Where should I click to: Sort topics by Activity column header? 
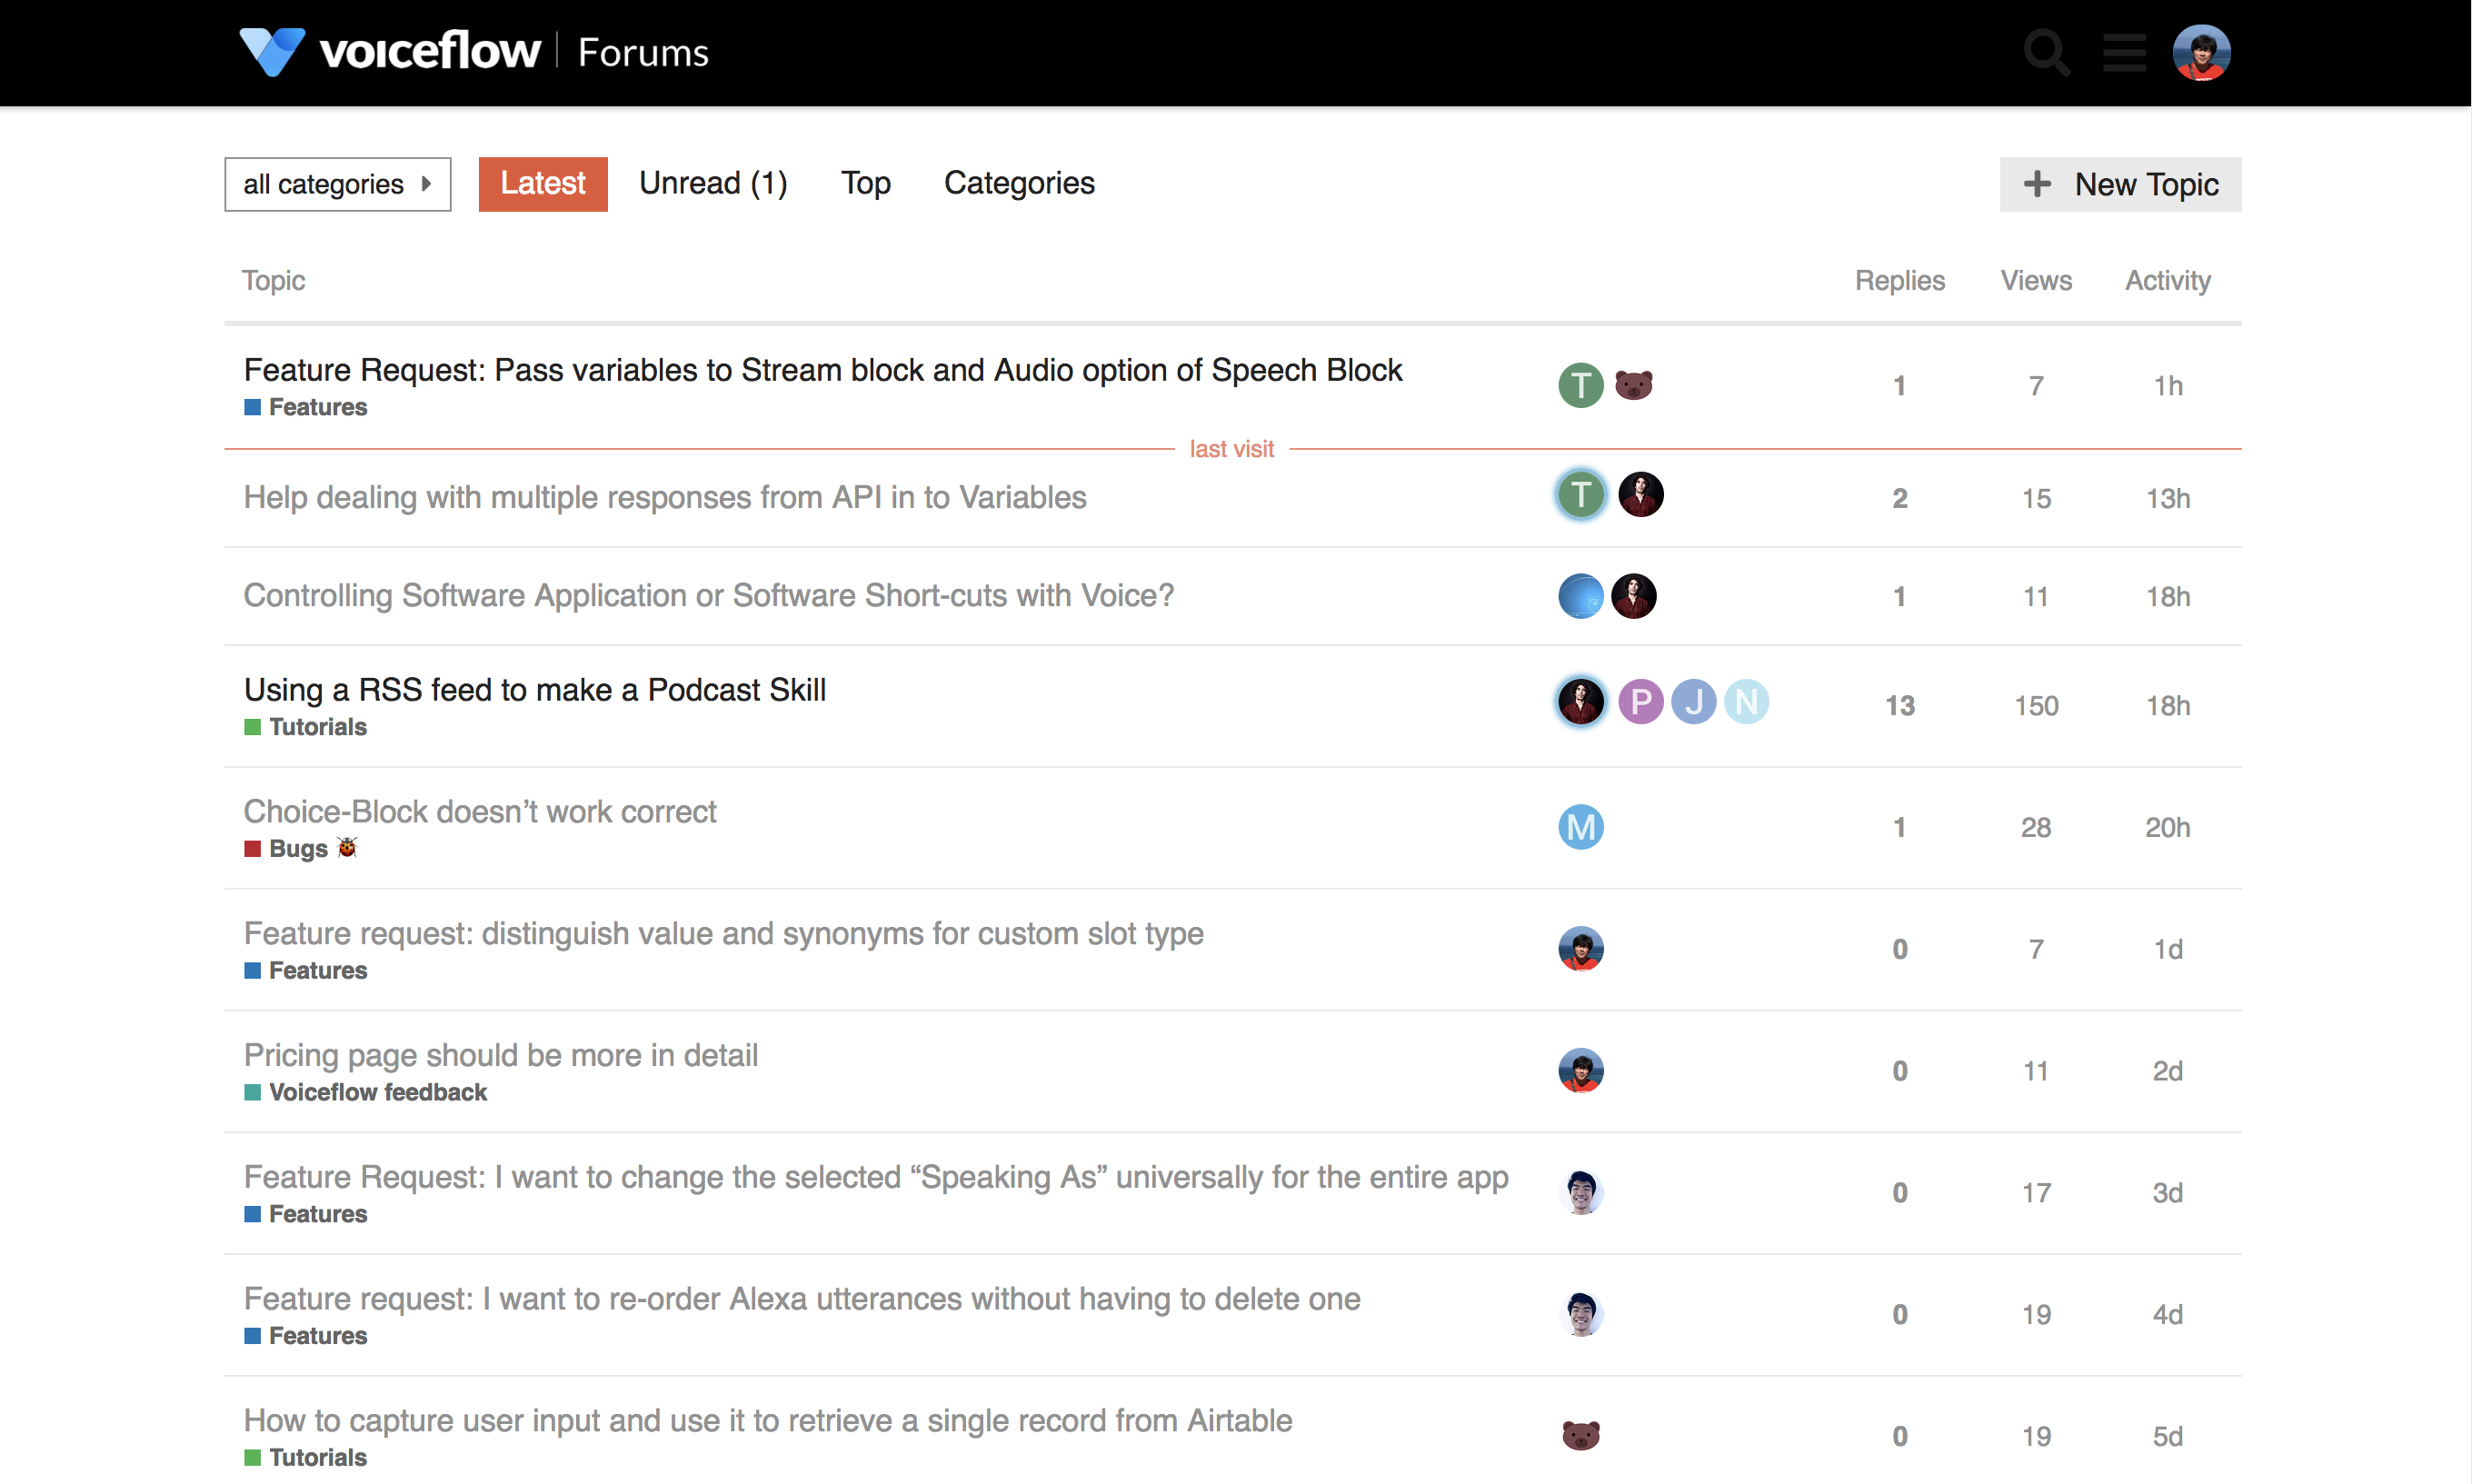pyautogui.click(x=2167, y=281)
